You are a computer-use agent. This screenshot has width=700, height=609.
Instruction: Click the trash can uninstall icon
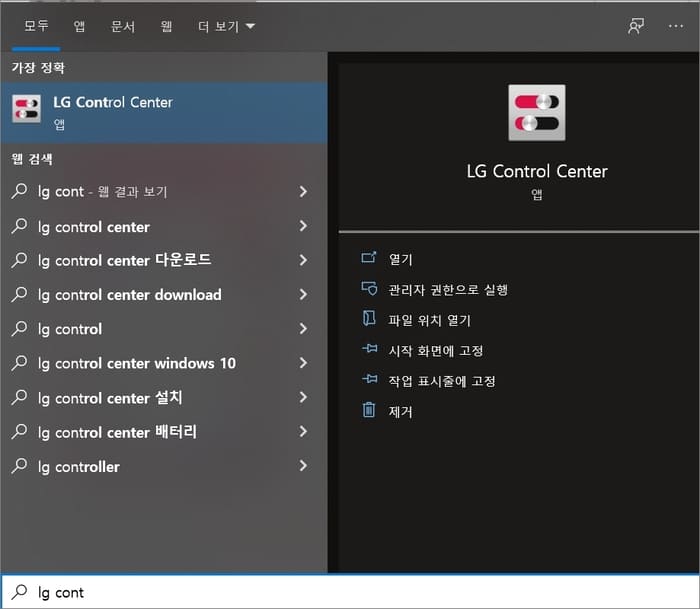point(369,409)
